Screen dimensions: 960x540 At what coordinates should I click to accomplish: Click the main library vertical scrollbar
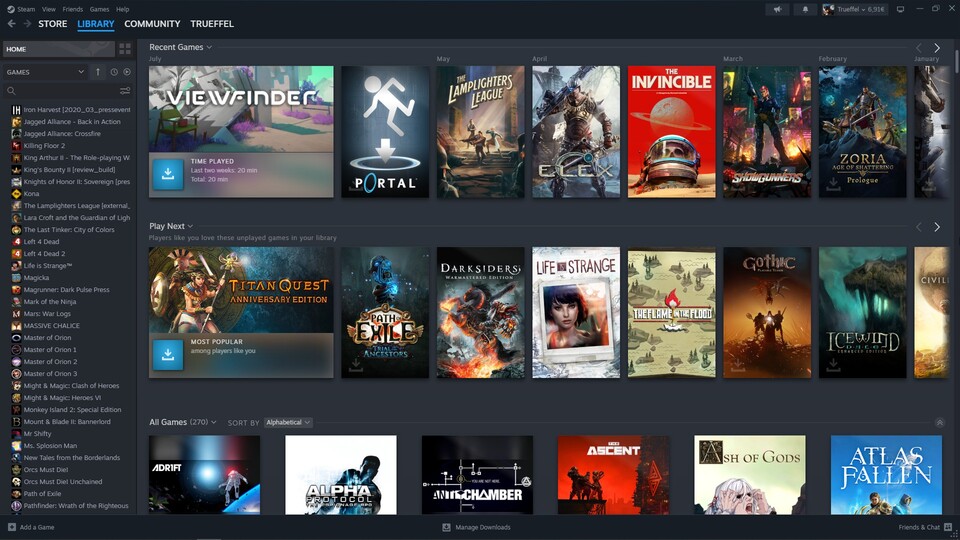(x=956, y=61)
